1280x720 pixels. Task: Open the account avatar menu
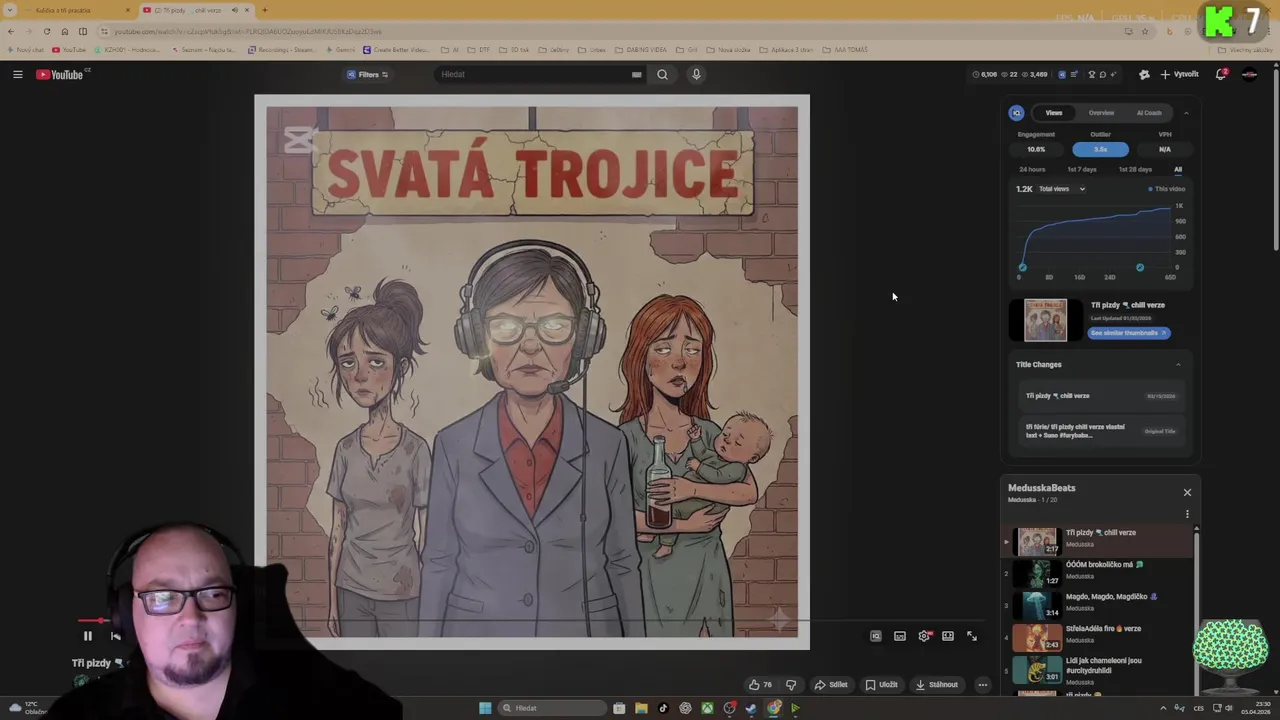(1250, 74)
